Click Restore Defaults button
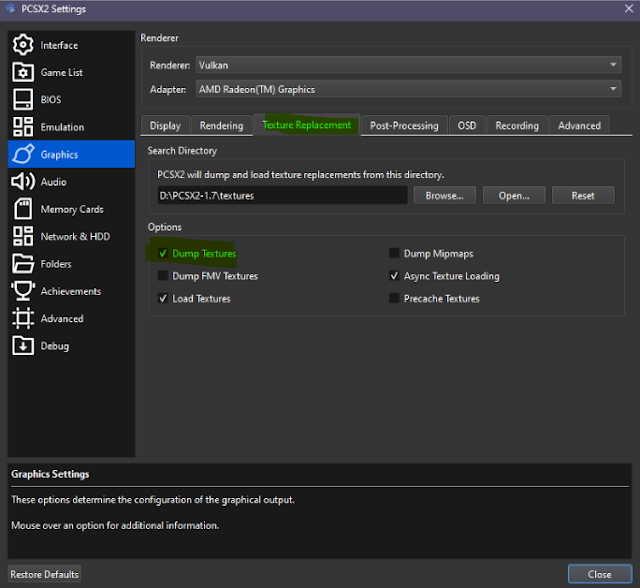The image size is (640, 588). tap(44, 574)
